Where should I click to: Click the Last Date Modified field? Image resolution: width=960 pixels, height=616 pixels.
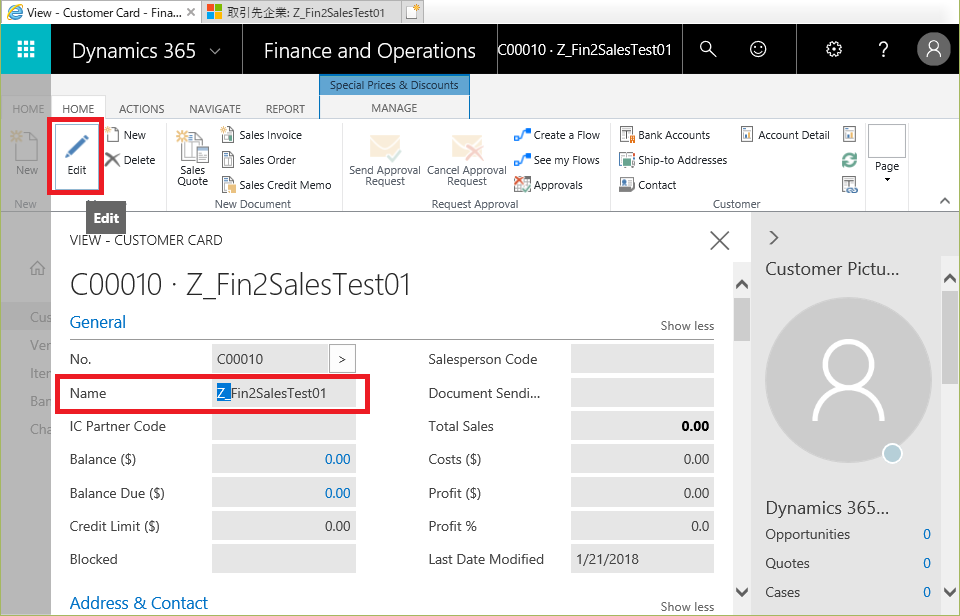642,559
